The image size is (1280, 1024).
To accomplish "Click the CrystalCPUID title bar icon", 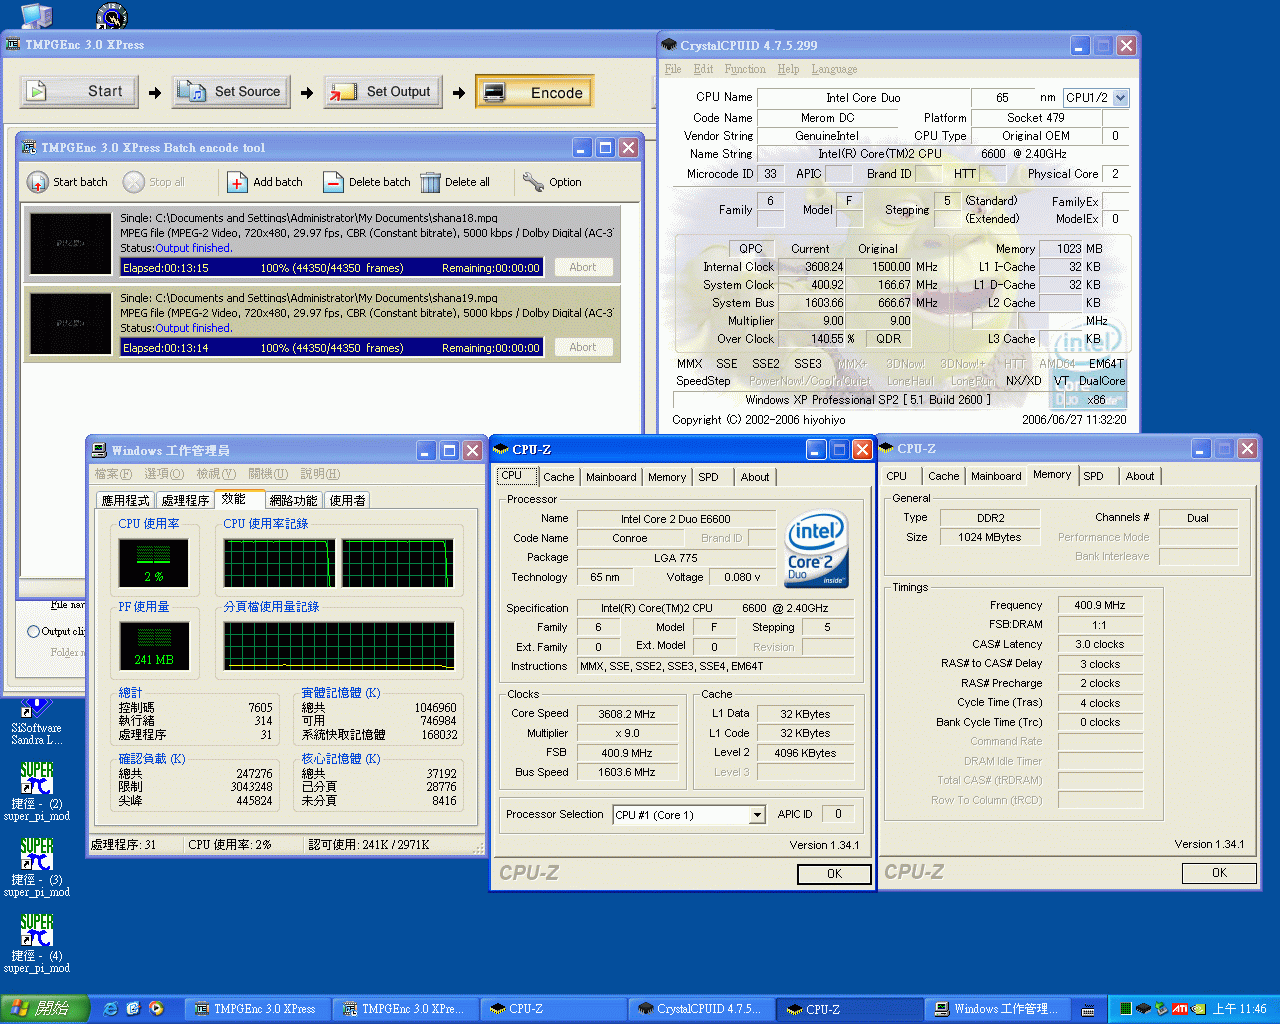I will tap(669, 45).
